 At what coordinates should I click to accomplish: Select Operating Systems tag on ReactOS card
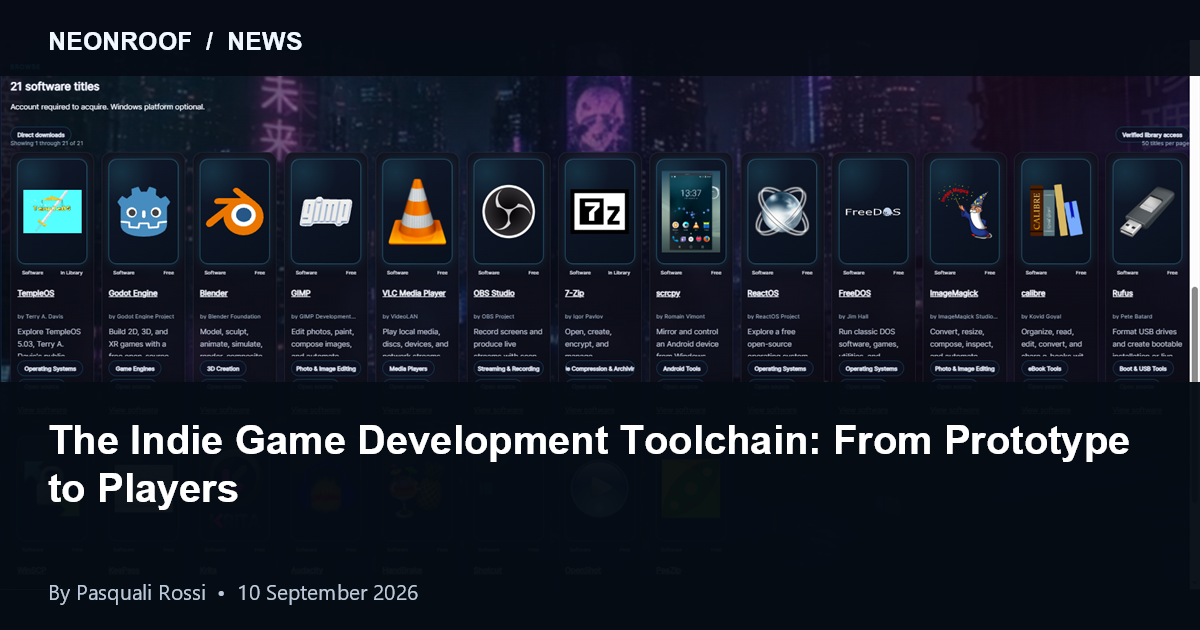tap(780, 368)
